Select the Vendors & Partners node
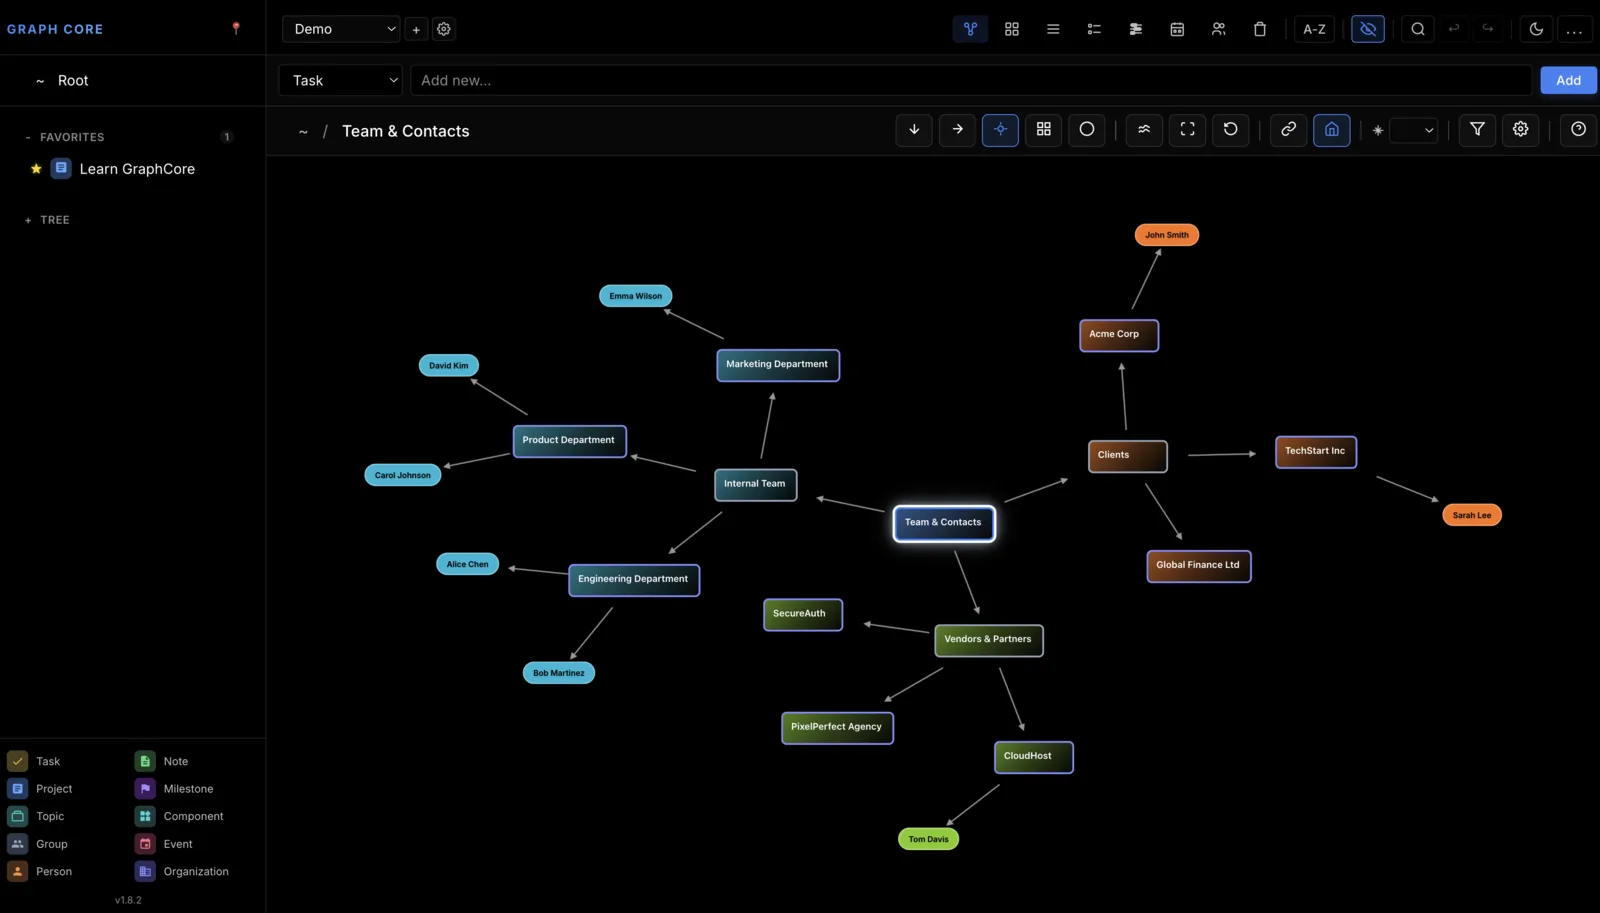The width and height of the screenshot is (1600, 913). pyautogui.click(x=988, y=640)
